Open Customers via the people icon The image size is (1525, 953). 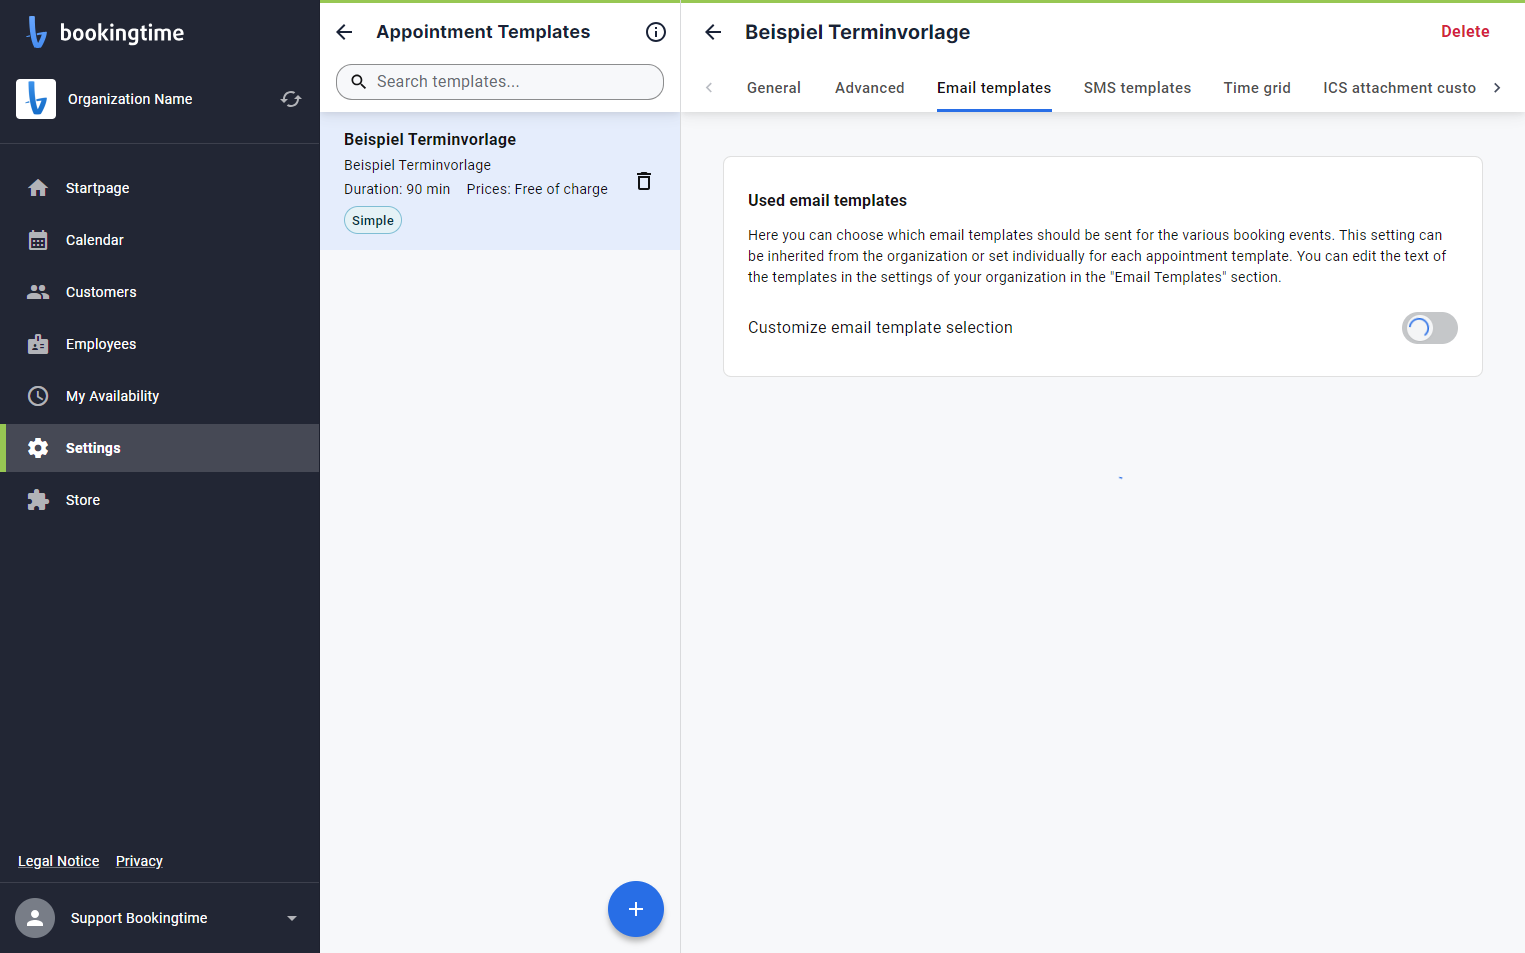click(x=38, y=292)
